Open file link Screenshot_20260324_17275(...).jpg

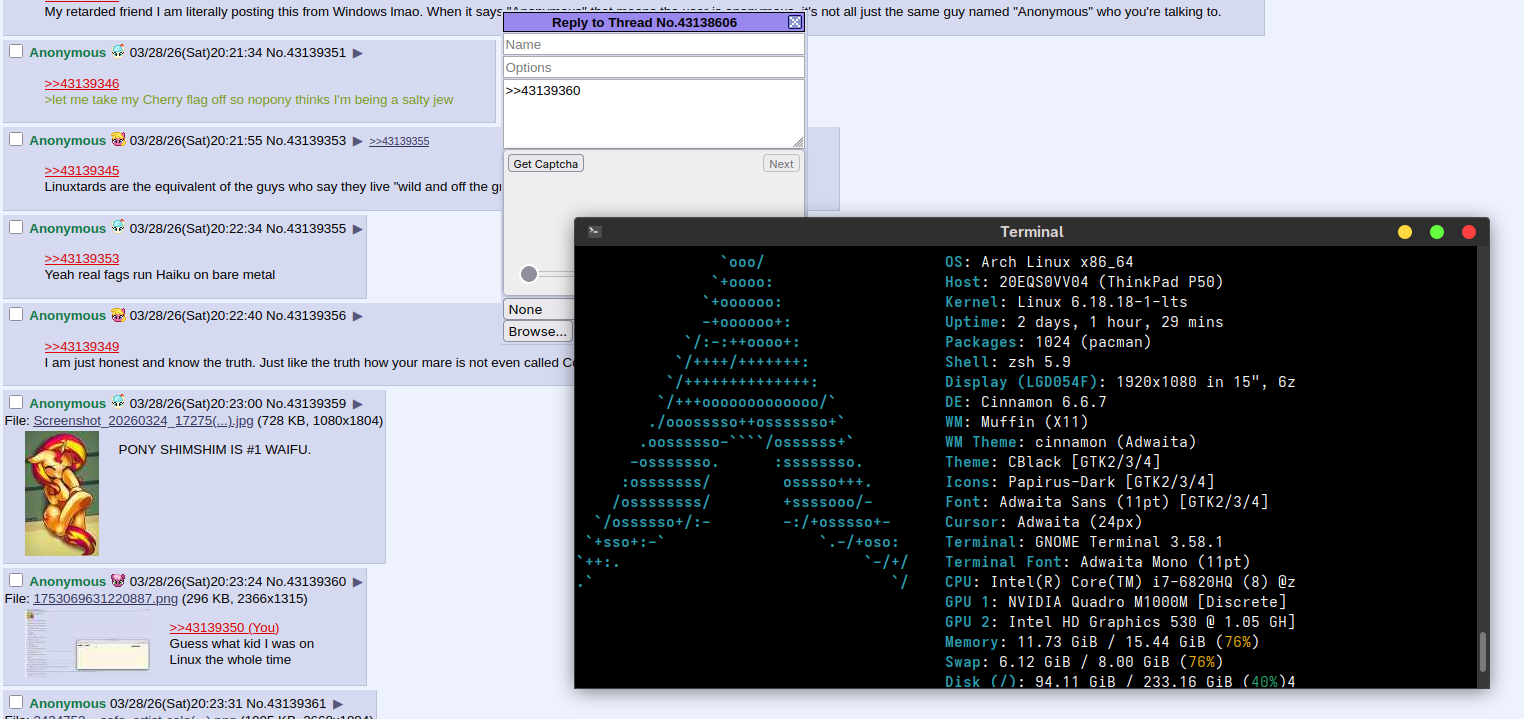click(144, 421)
